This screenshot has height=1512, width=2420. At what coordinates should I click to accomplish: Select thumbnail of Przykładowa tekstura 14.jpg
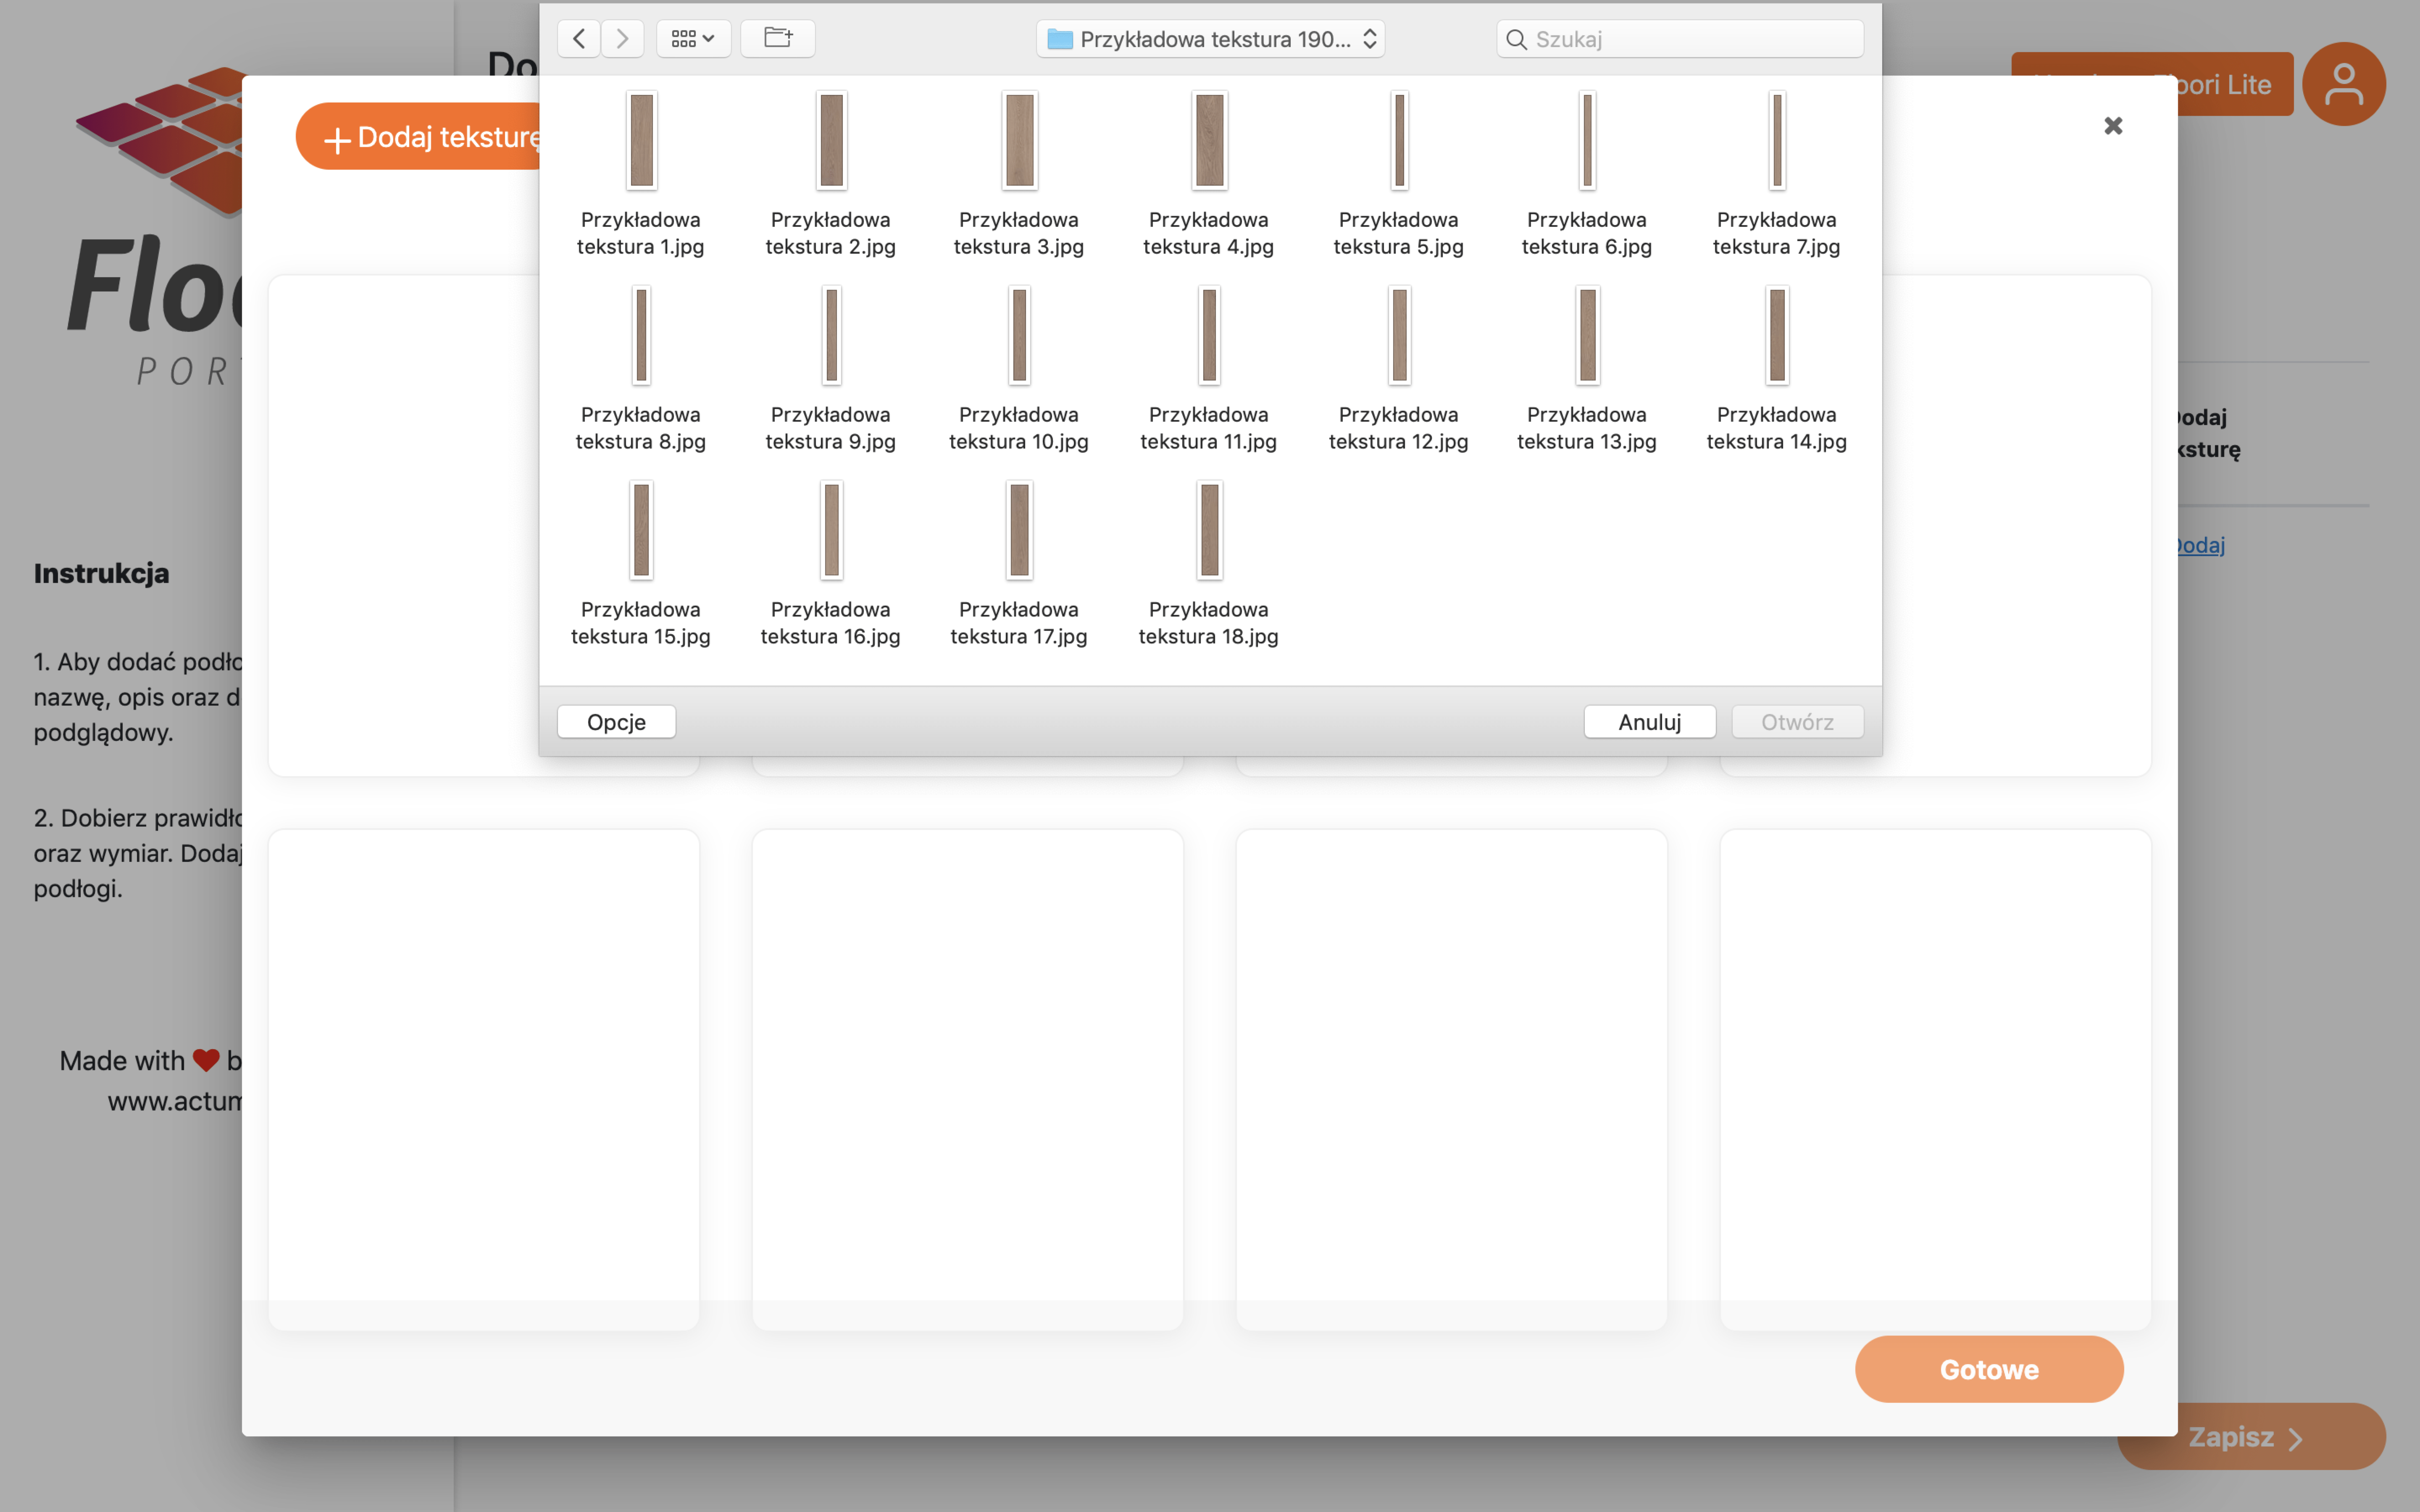[1777, 335]
